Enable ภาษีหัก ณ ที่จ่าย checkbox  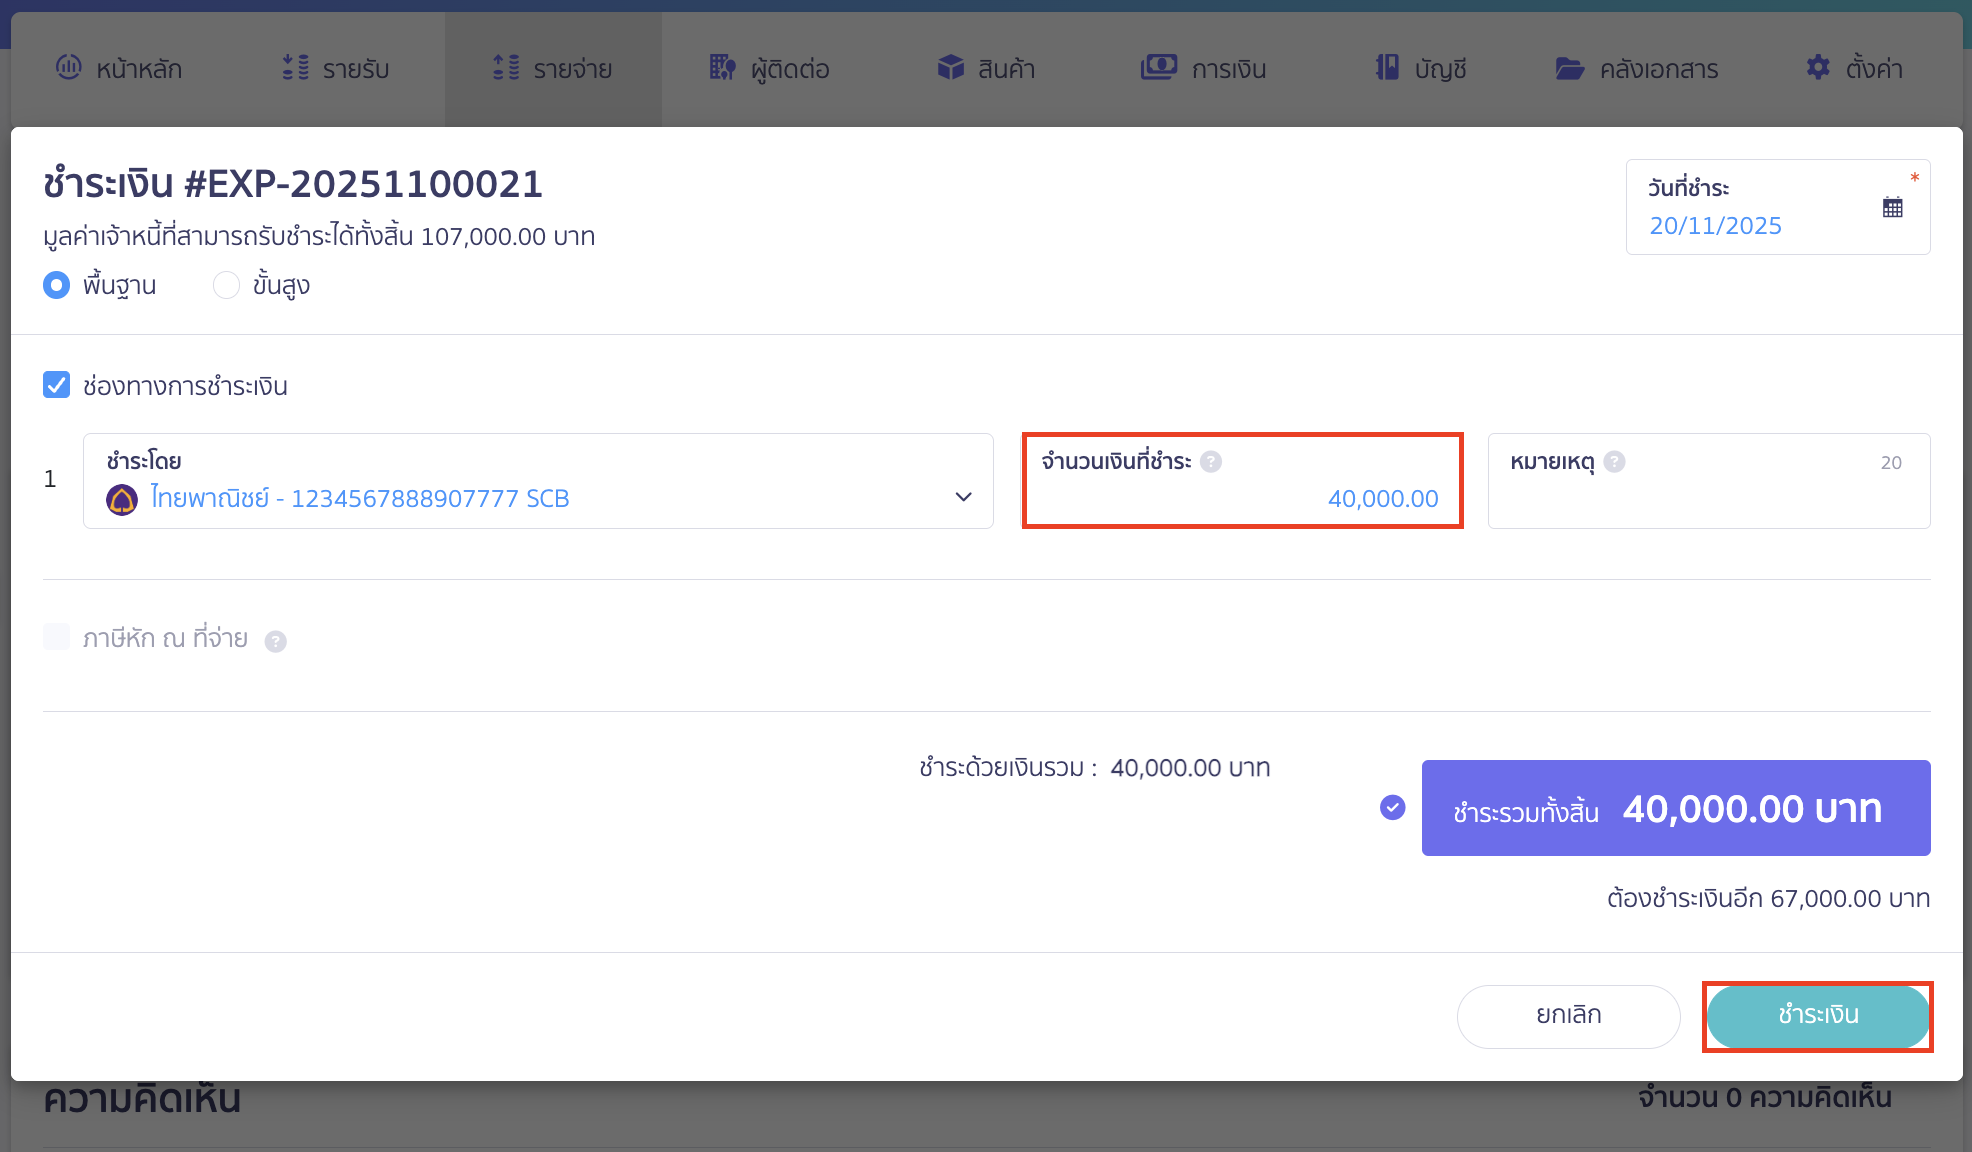pos(57,637)
